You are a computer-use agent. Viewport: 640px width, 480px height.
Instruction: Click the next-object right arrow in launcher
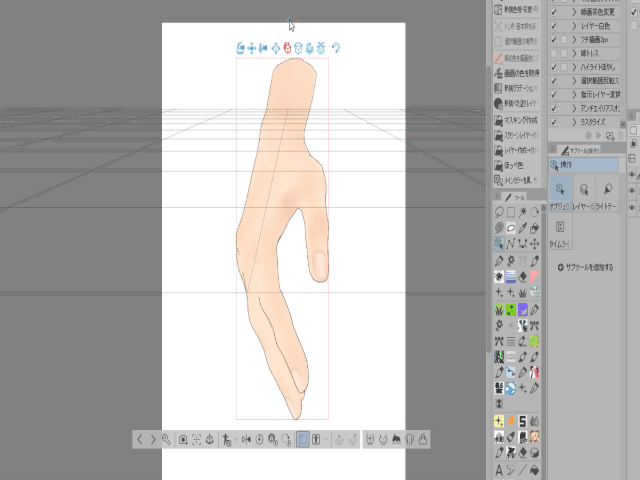tap(153, 440)
